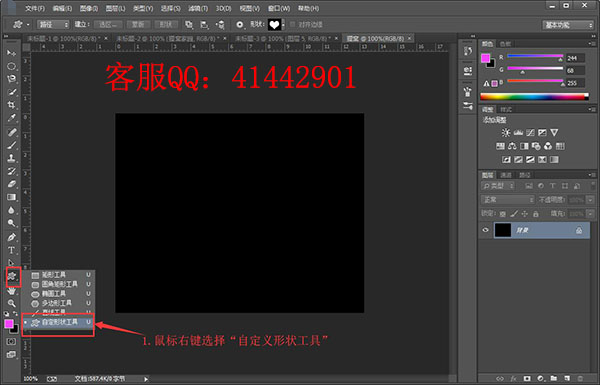This screenshot has height=385, width=600.
Task: Select the Blur droplet tool
Action: [x=11, y=210]
